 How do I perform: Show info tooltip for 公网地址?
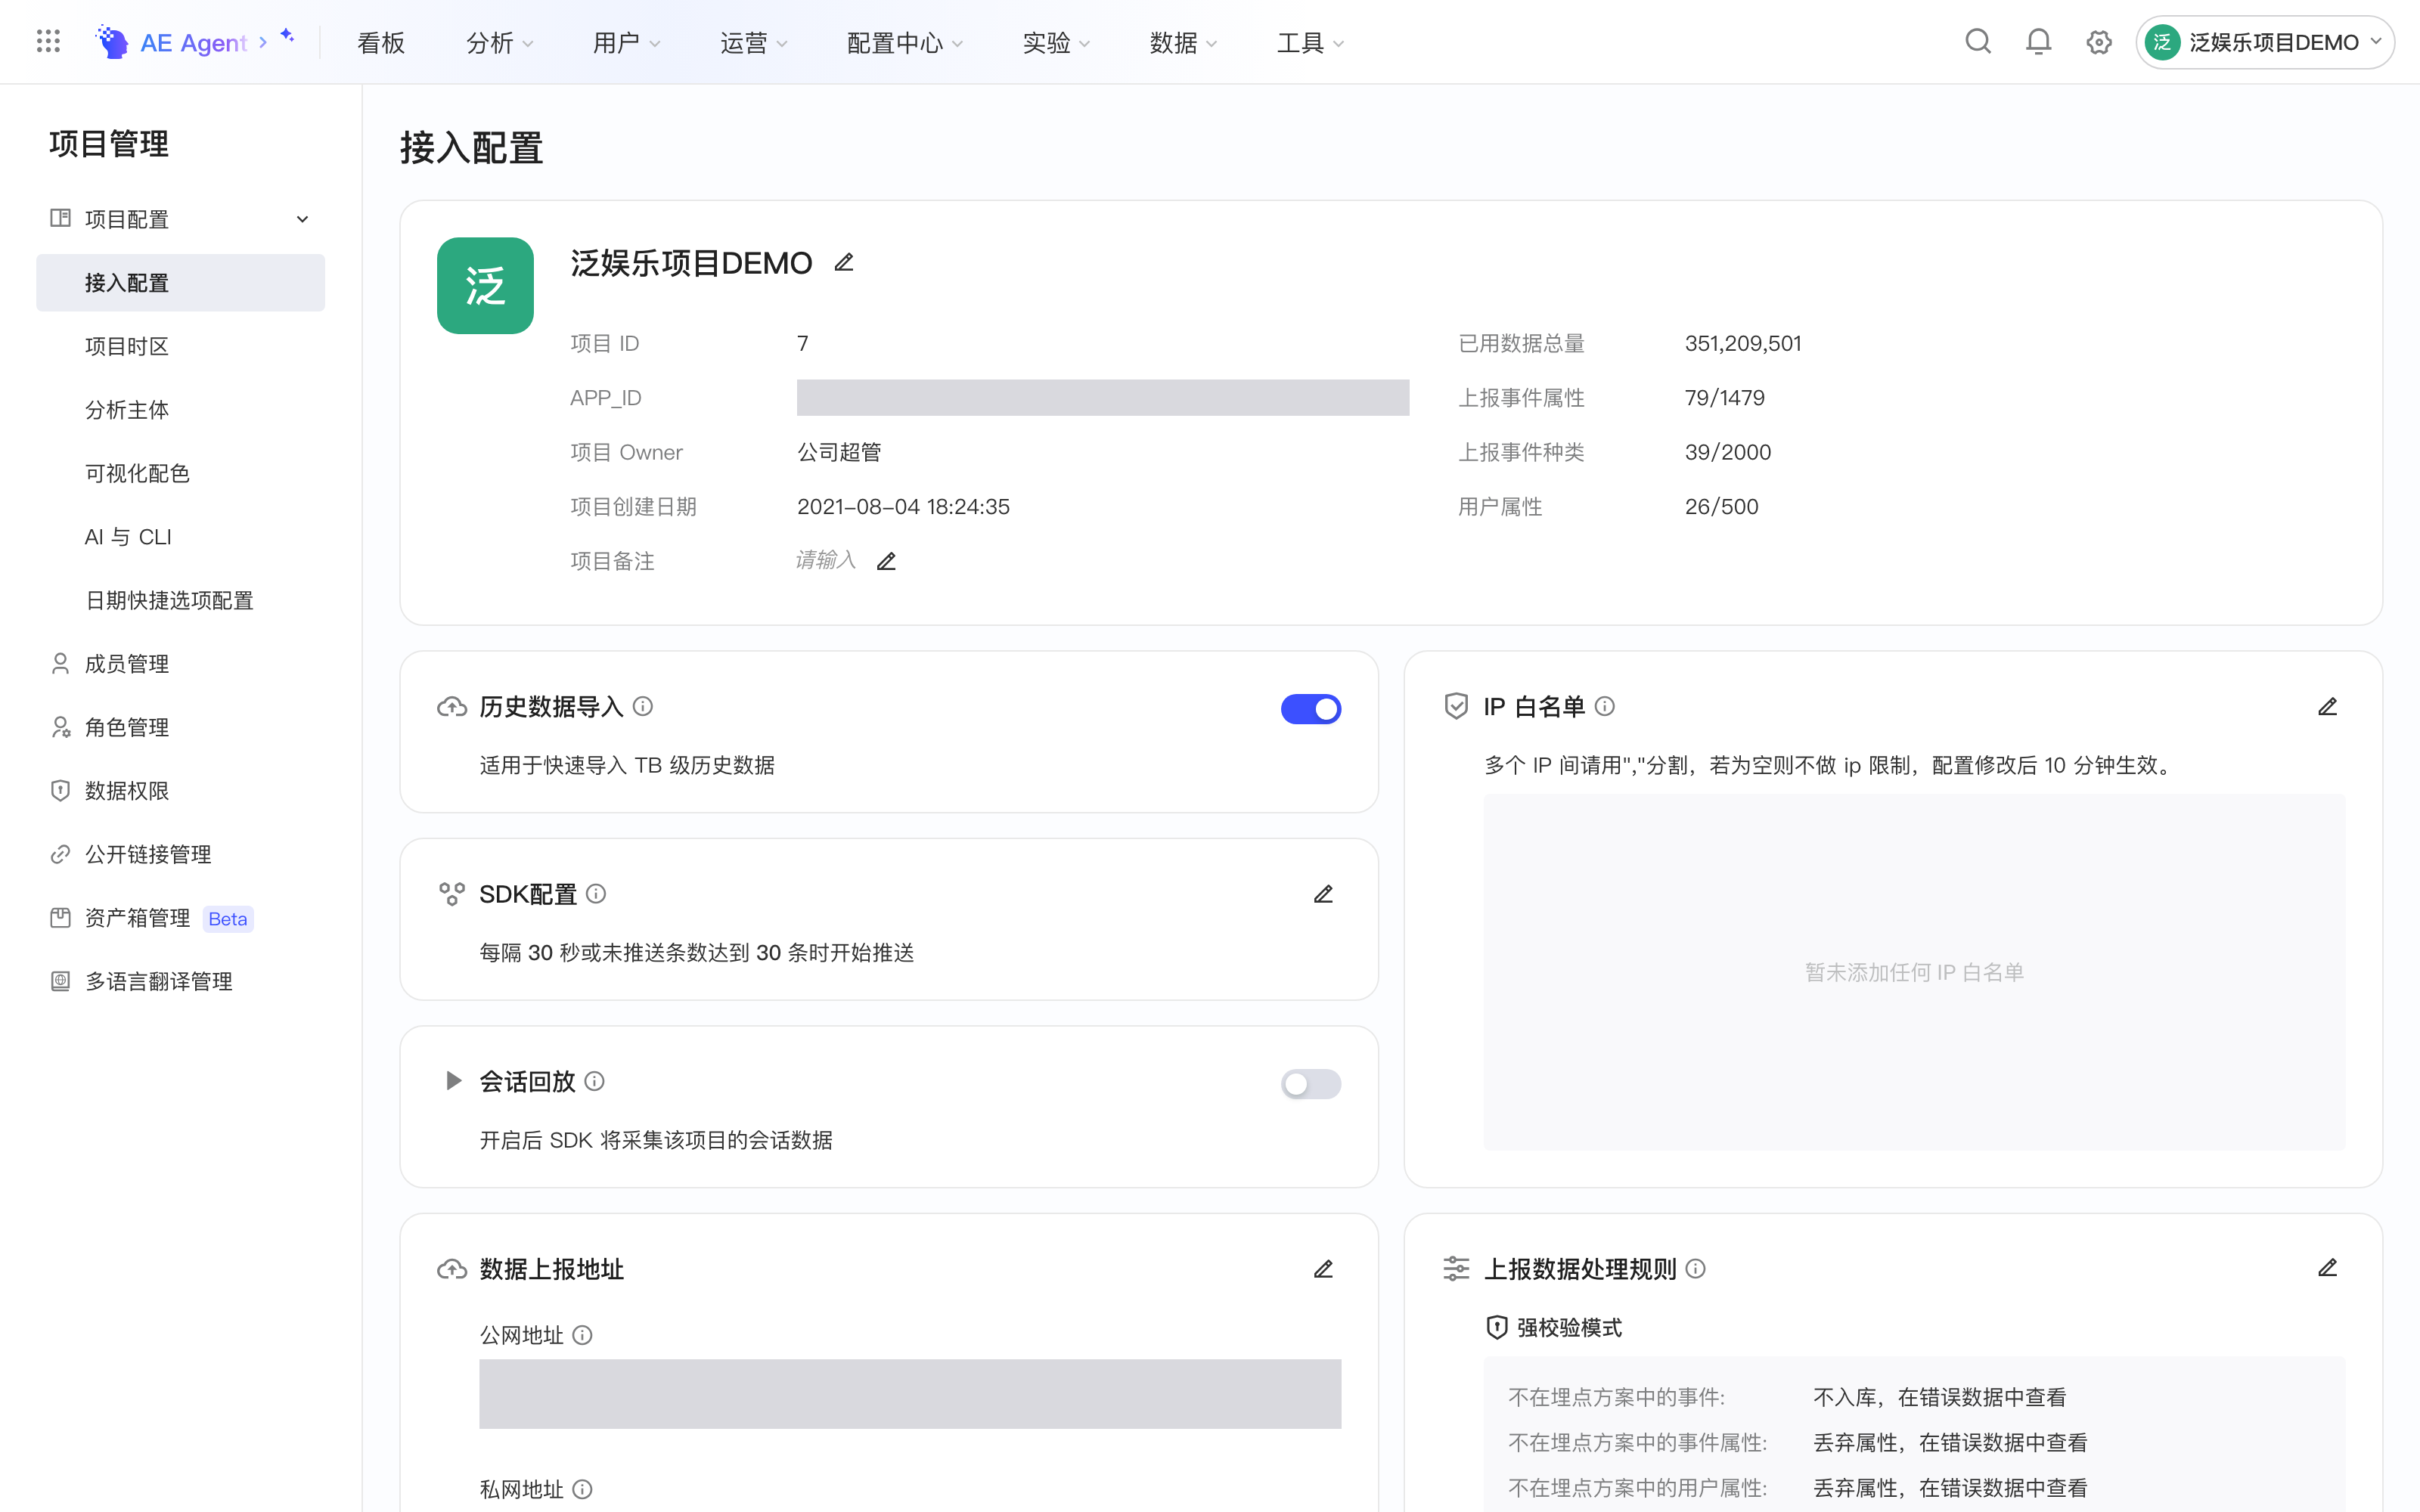tap(582, 1335)
